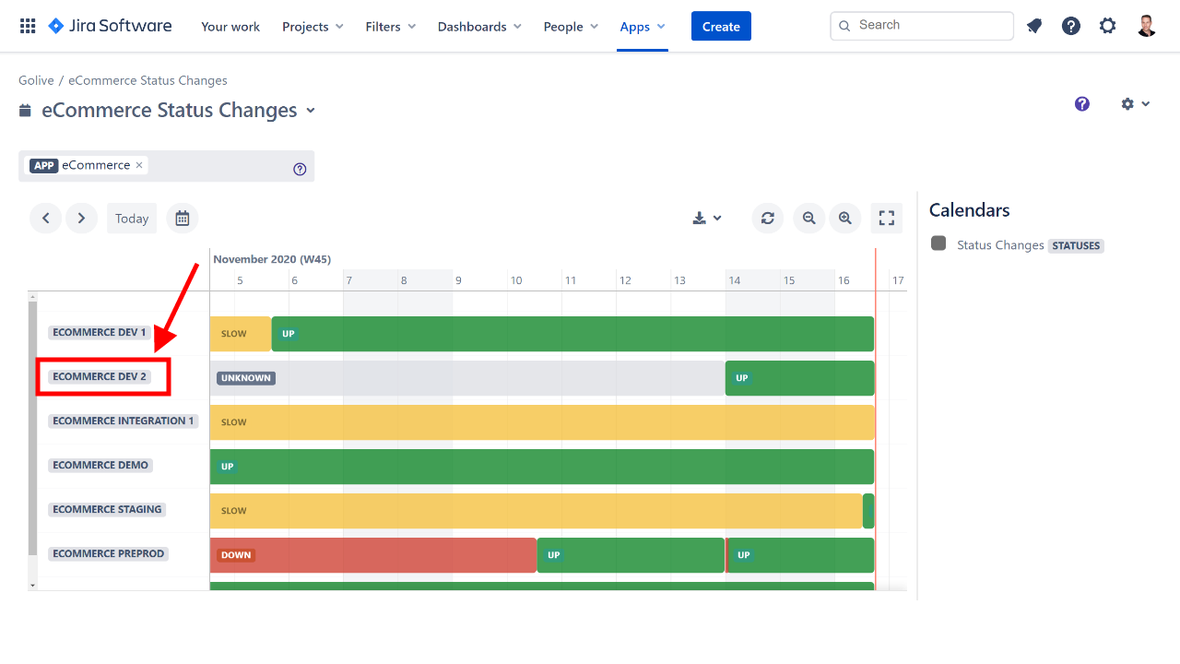Open the Jira help question mark icon
The image size is (1180, 664).
coord(1071,26)
